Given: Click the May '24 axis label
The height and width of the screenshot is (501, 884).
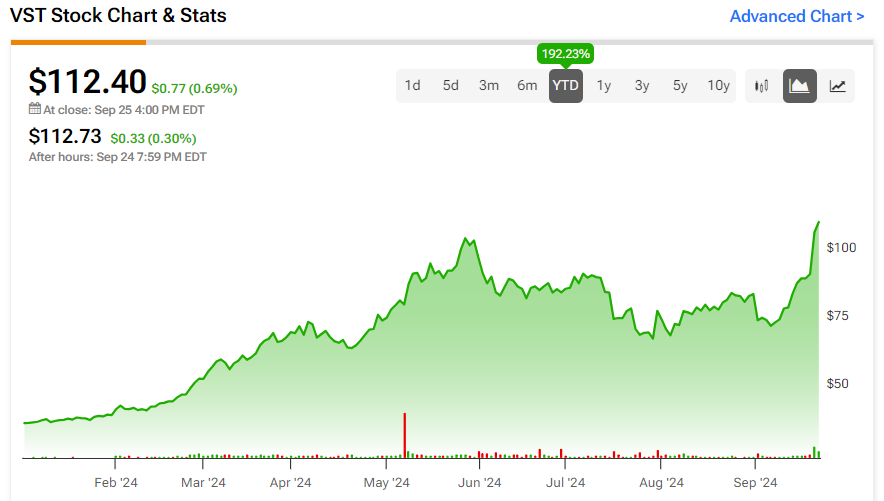Looking at the screenshot, I should tap(386, 483).
